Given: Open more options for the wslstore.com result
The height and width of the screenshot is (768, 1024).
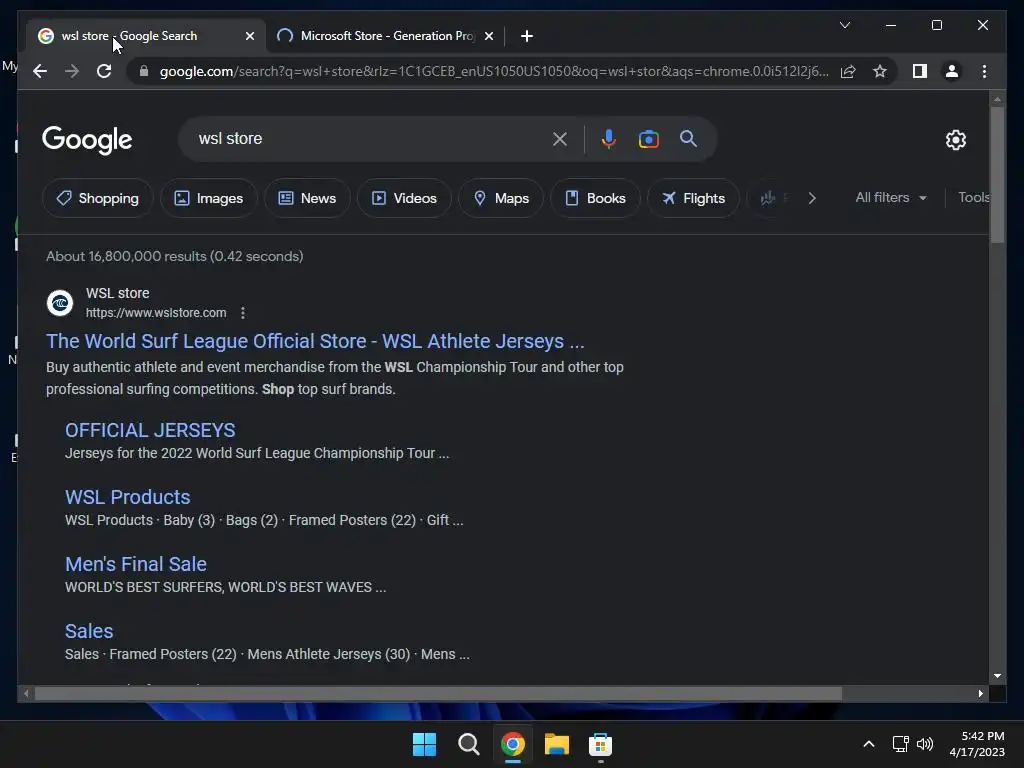Looking at the screenshot, I should pyautogui.click(x=243, y=313).
